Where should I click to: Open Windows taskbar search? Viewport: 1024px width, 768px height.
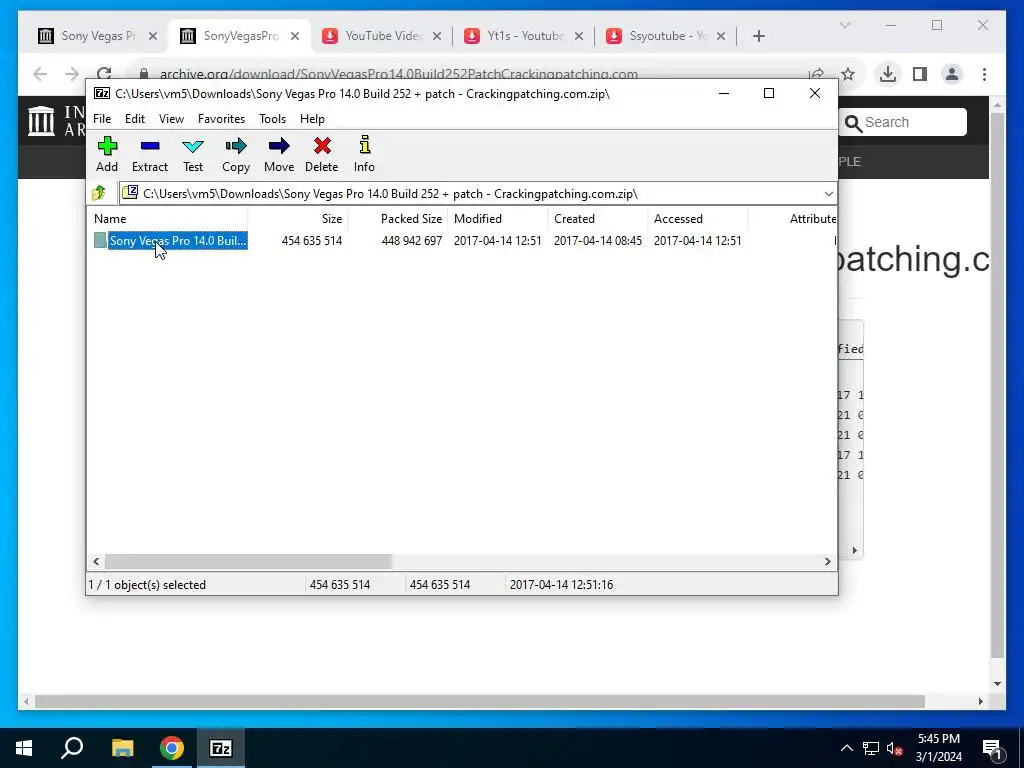tap(72, 748)
